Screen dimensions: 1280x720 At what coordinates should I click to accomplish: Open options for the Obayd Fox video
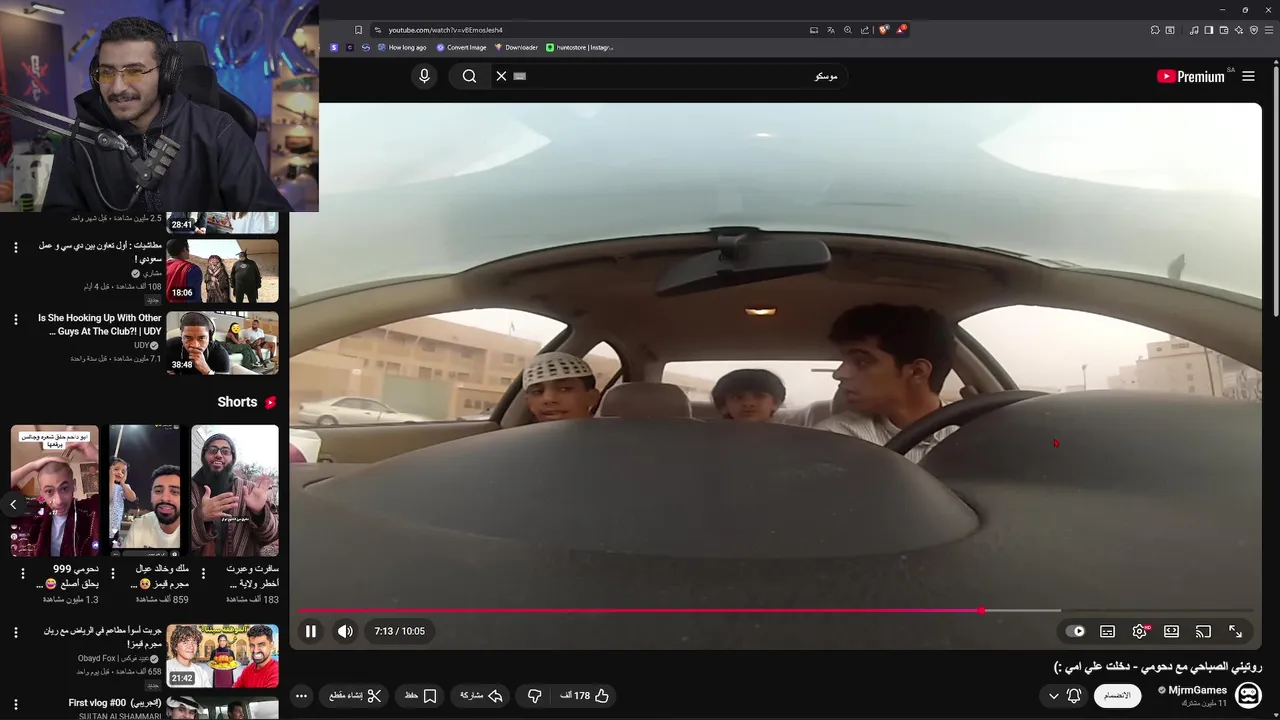[x=15, y=633]
